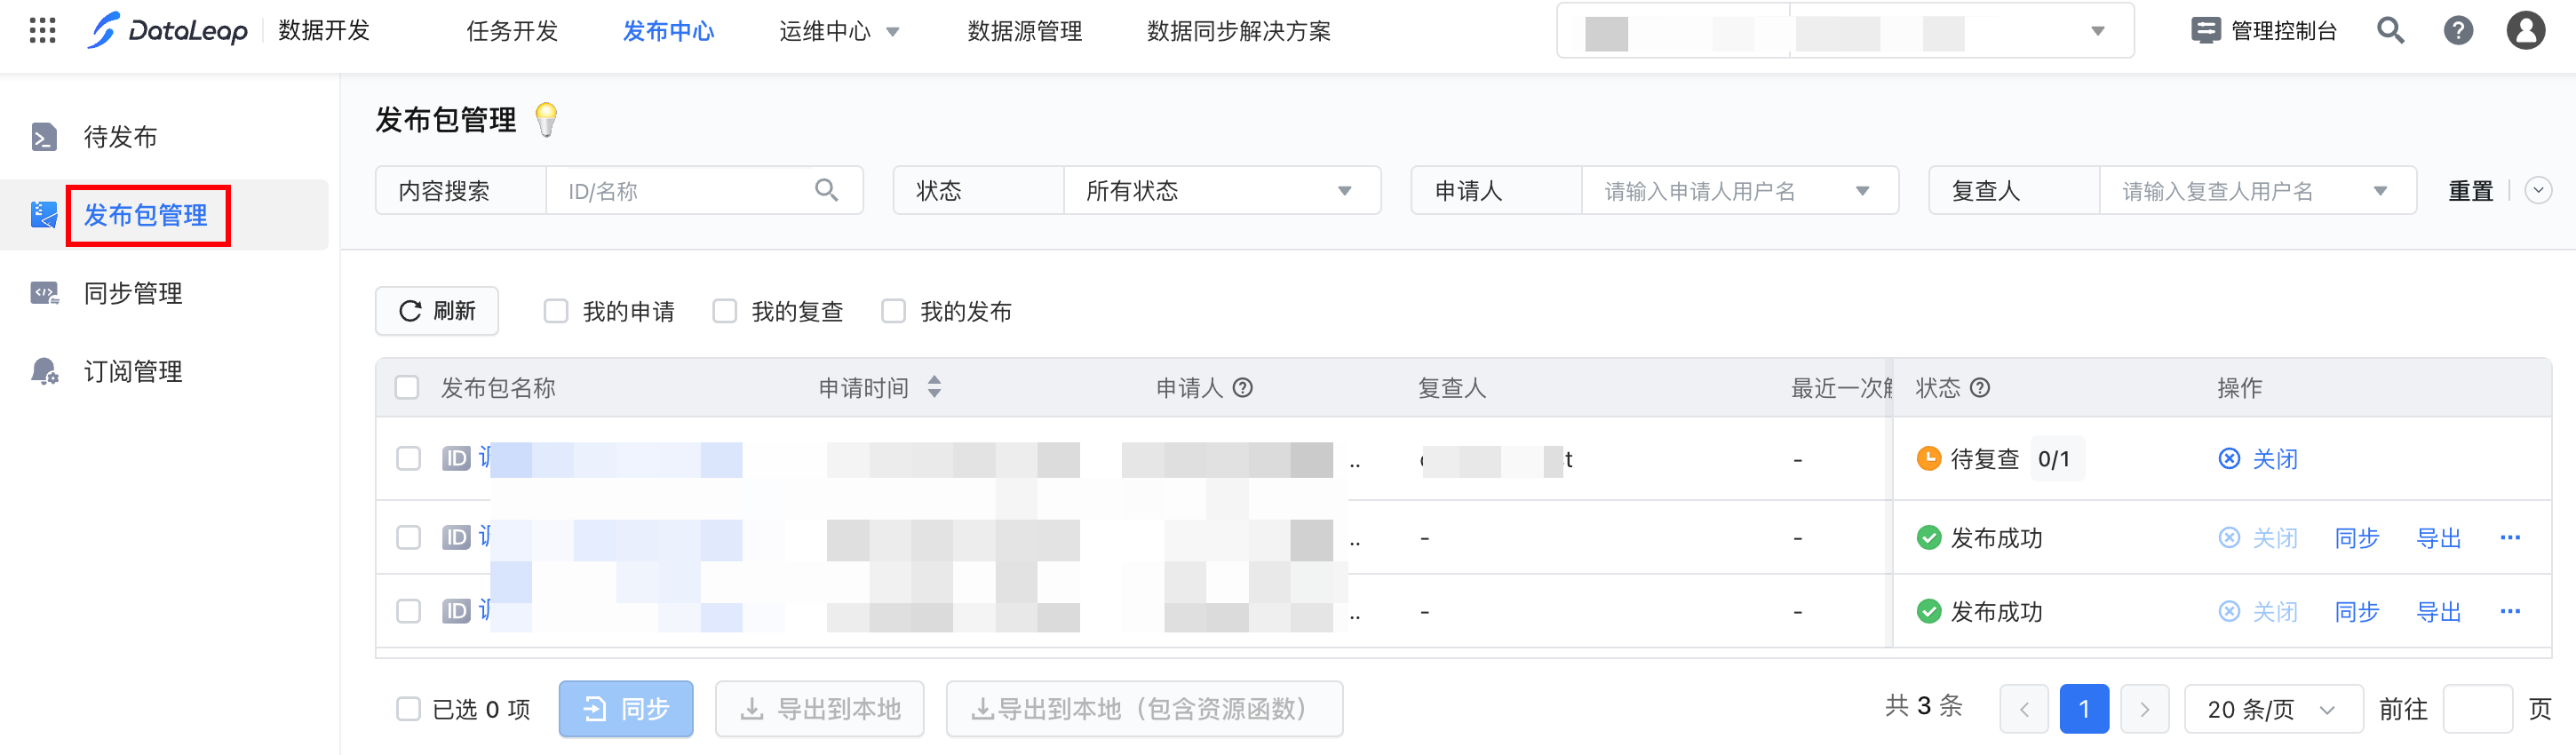Click the help icon next to 状态 column

tap(1980, 388)
